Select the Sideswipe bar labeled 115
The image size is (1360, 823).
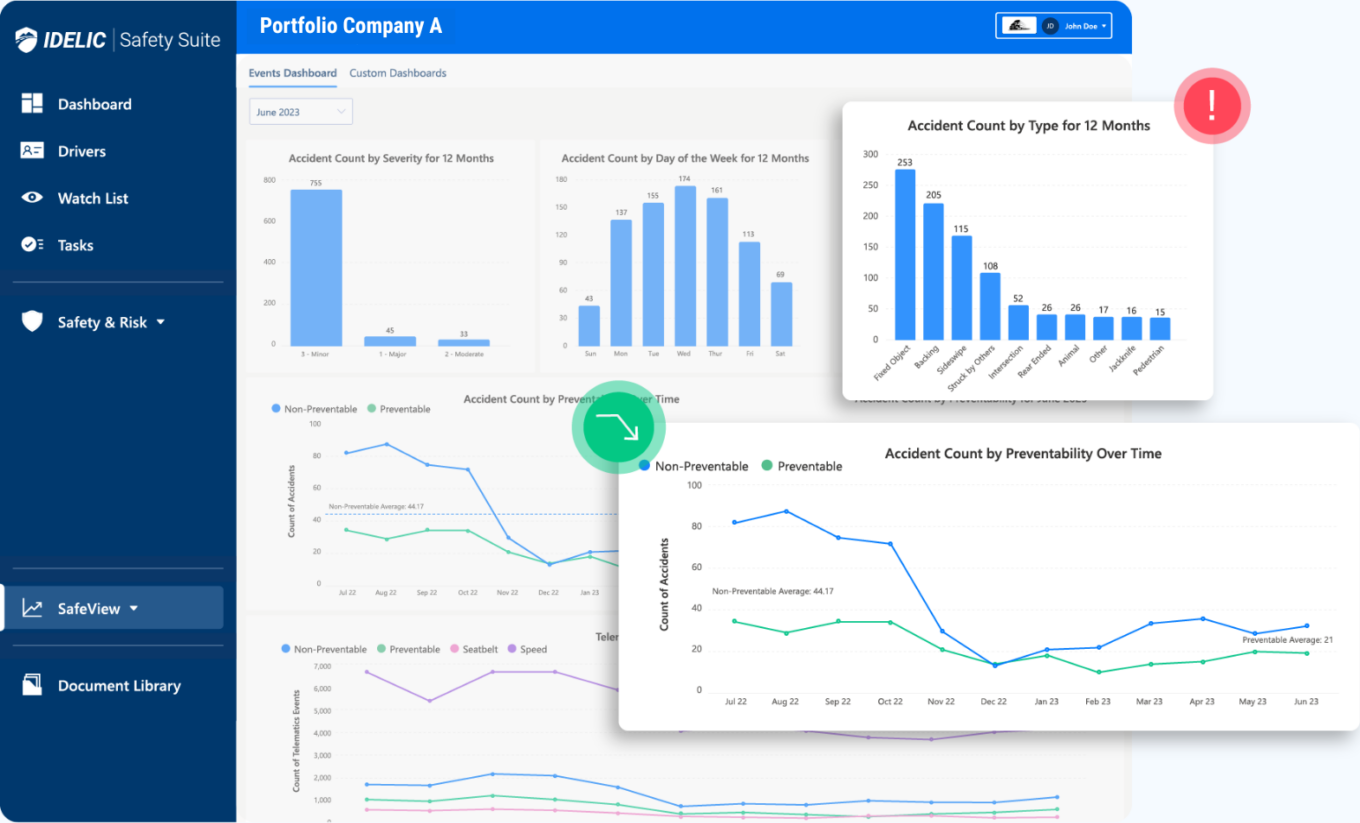961,288
